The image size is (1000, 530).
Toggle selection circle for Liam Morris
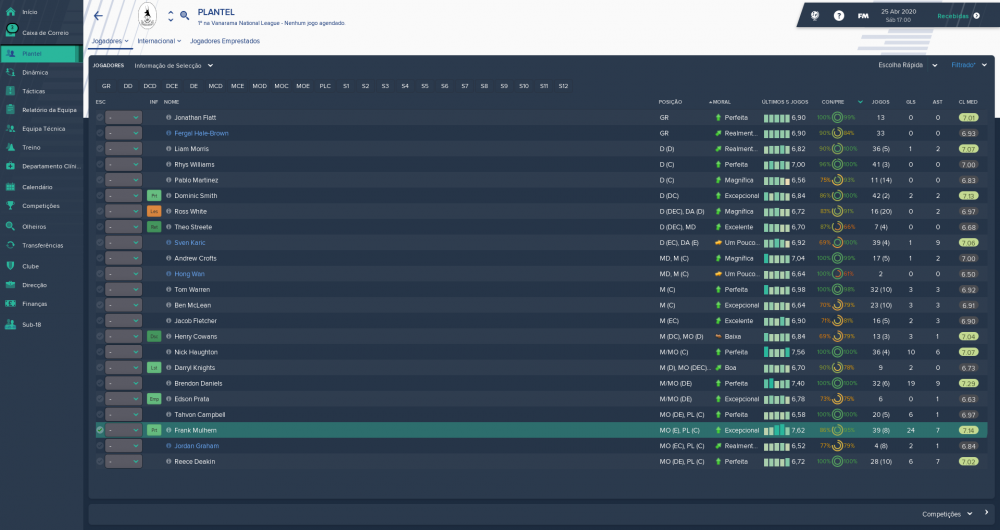(x=100, y=149)
